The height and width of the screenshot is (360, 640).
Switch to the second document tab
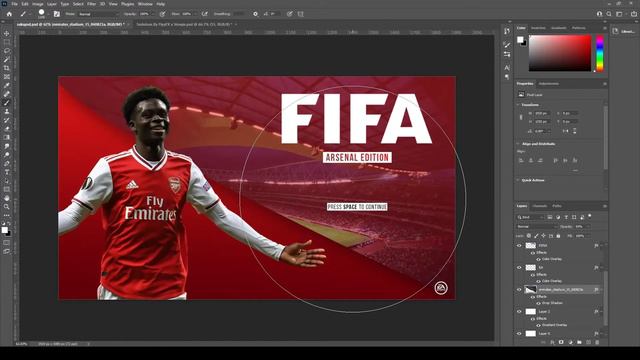coord(184,24)
